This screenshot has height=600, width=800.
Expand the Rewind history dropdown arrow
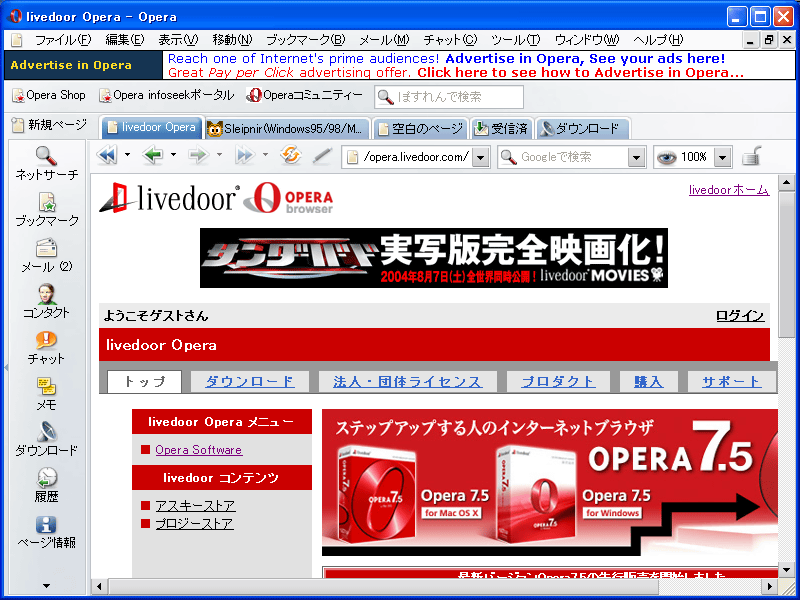128,155
